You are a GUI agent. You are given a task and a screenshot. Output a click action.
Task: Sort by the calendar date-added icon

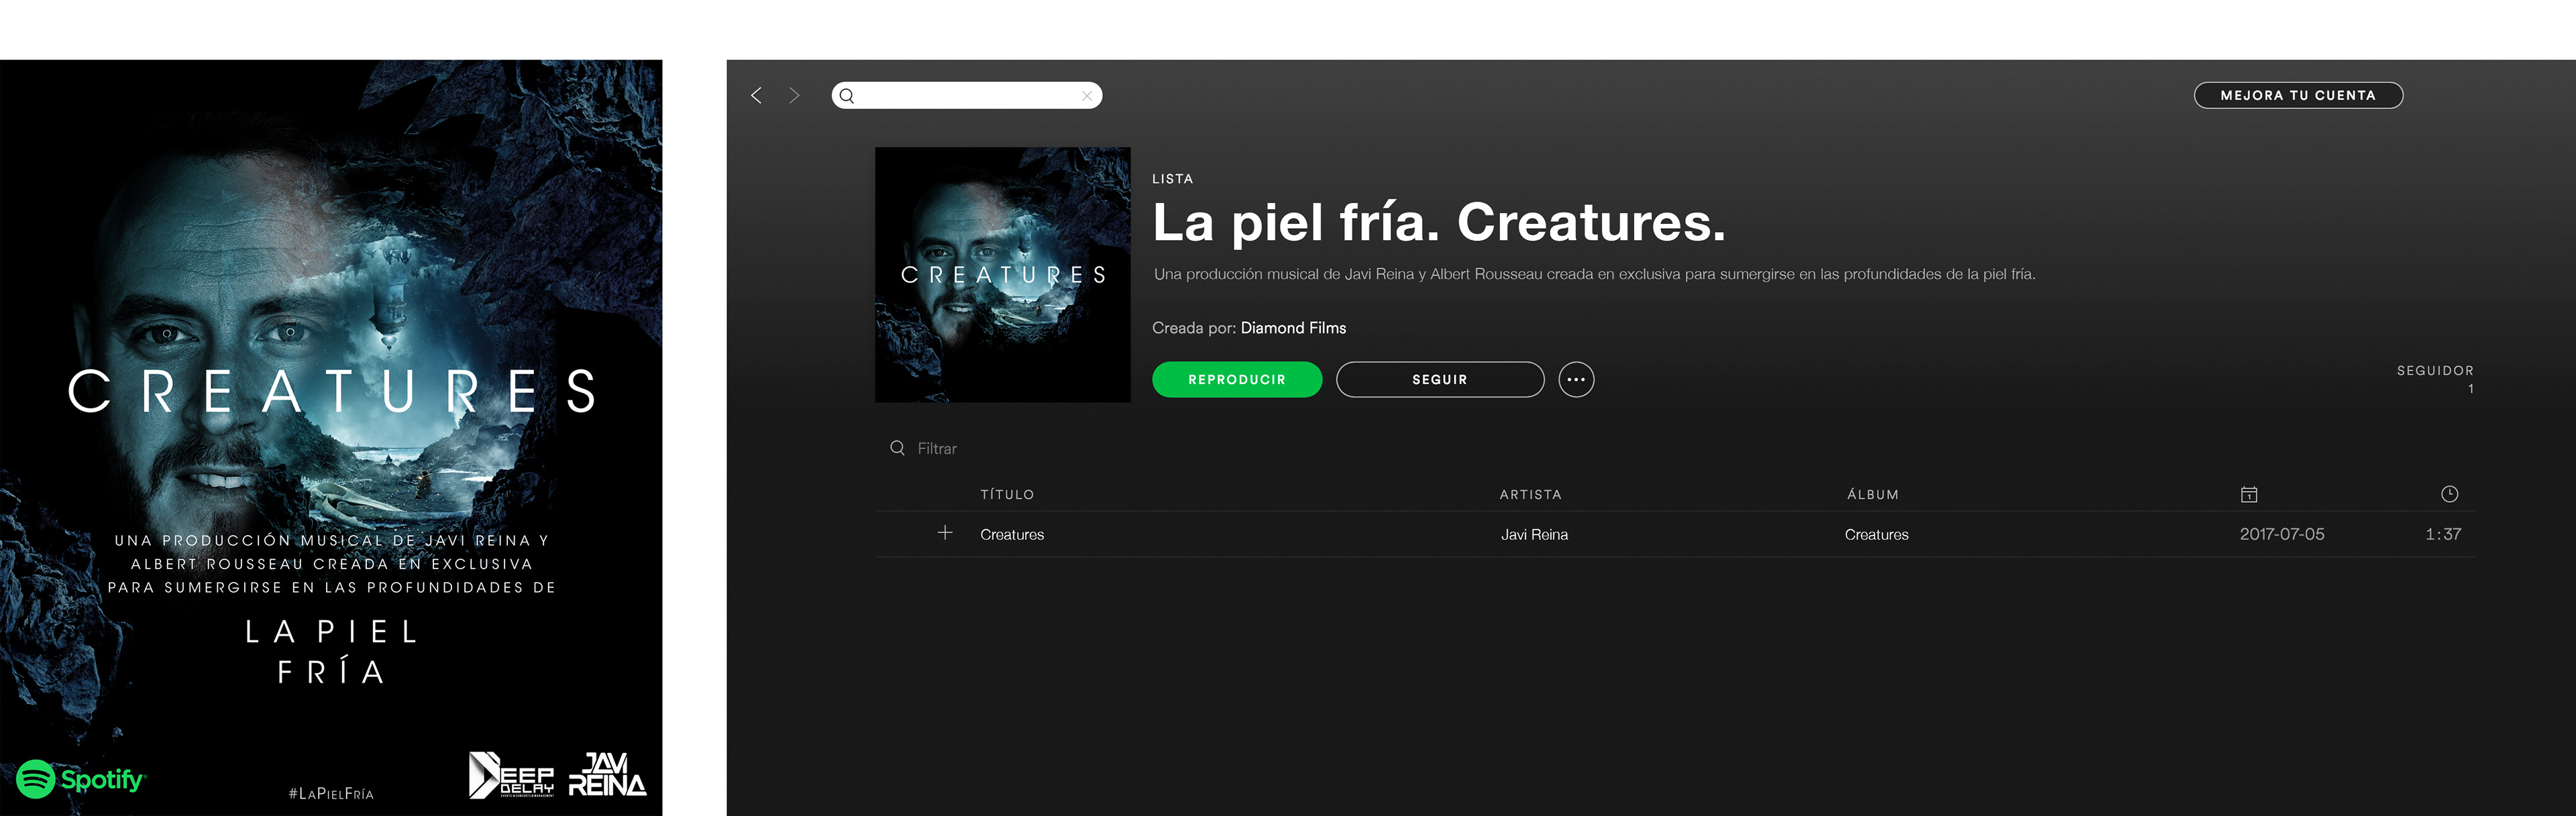click(x=2248, y=494)
